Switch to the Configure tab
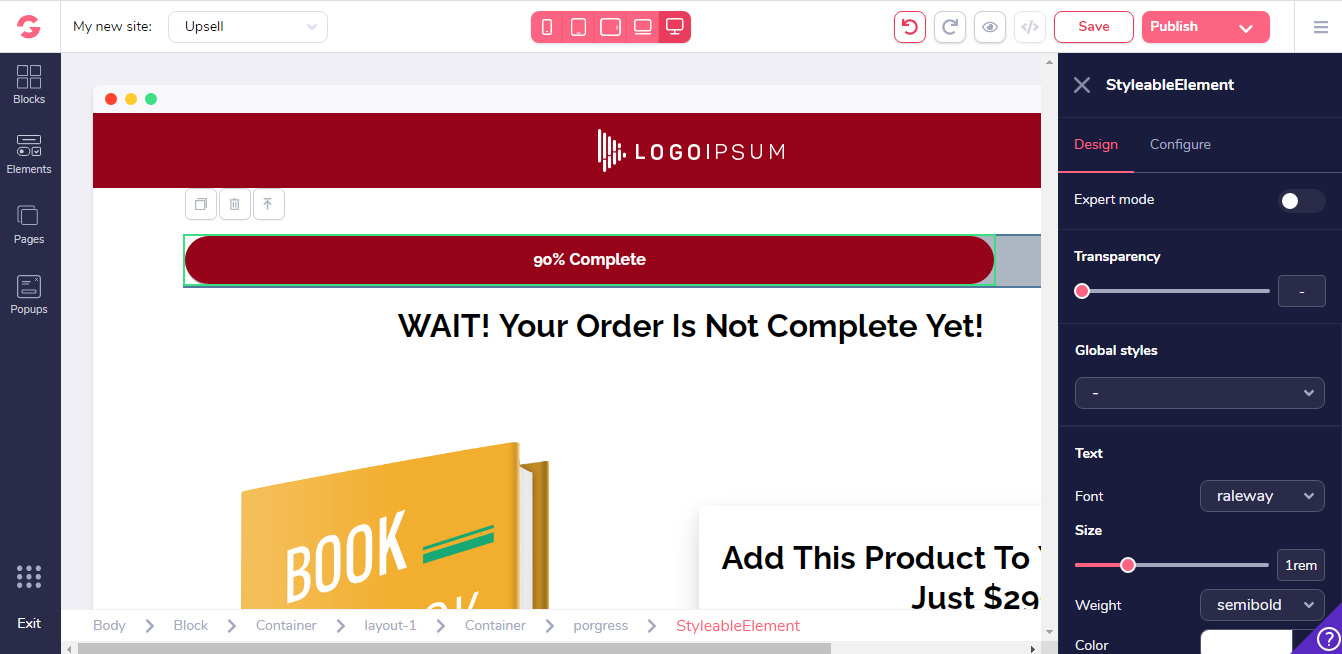This screenshot has width=1342, height=654. [1180, 144]
